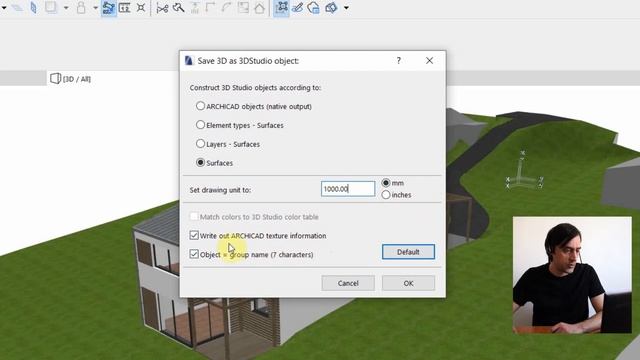The image size is (640, 360).
Task: Click the blue vertical sheet toolbar icon
Action: [33, 8]
